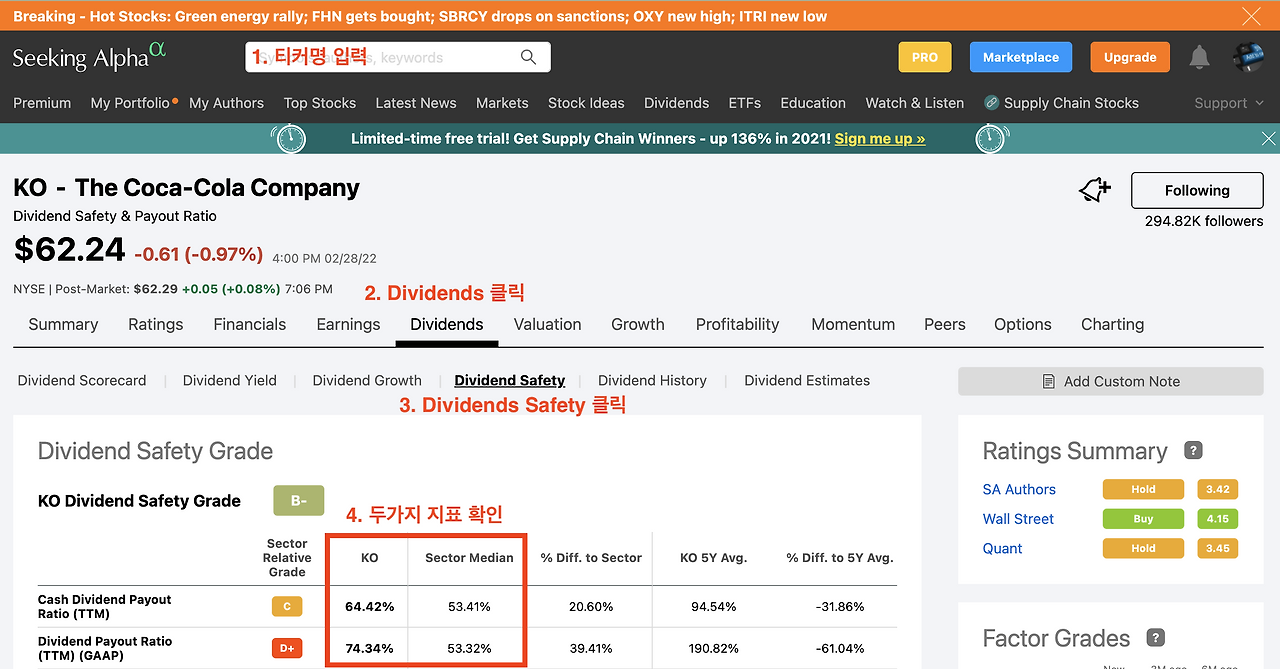Click the PRO button
1280x669 pixels.
[x=925, y=57]
